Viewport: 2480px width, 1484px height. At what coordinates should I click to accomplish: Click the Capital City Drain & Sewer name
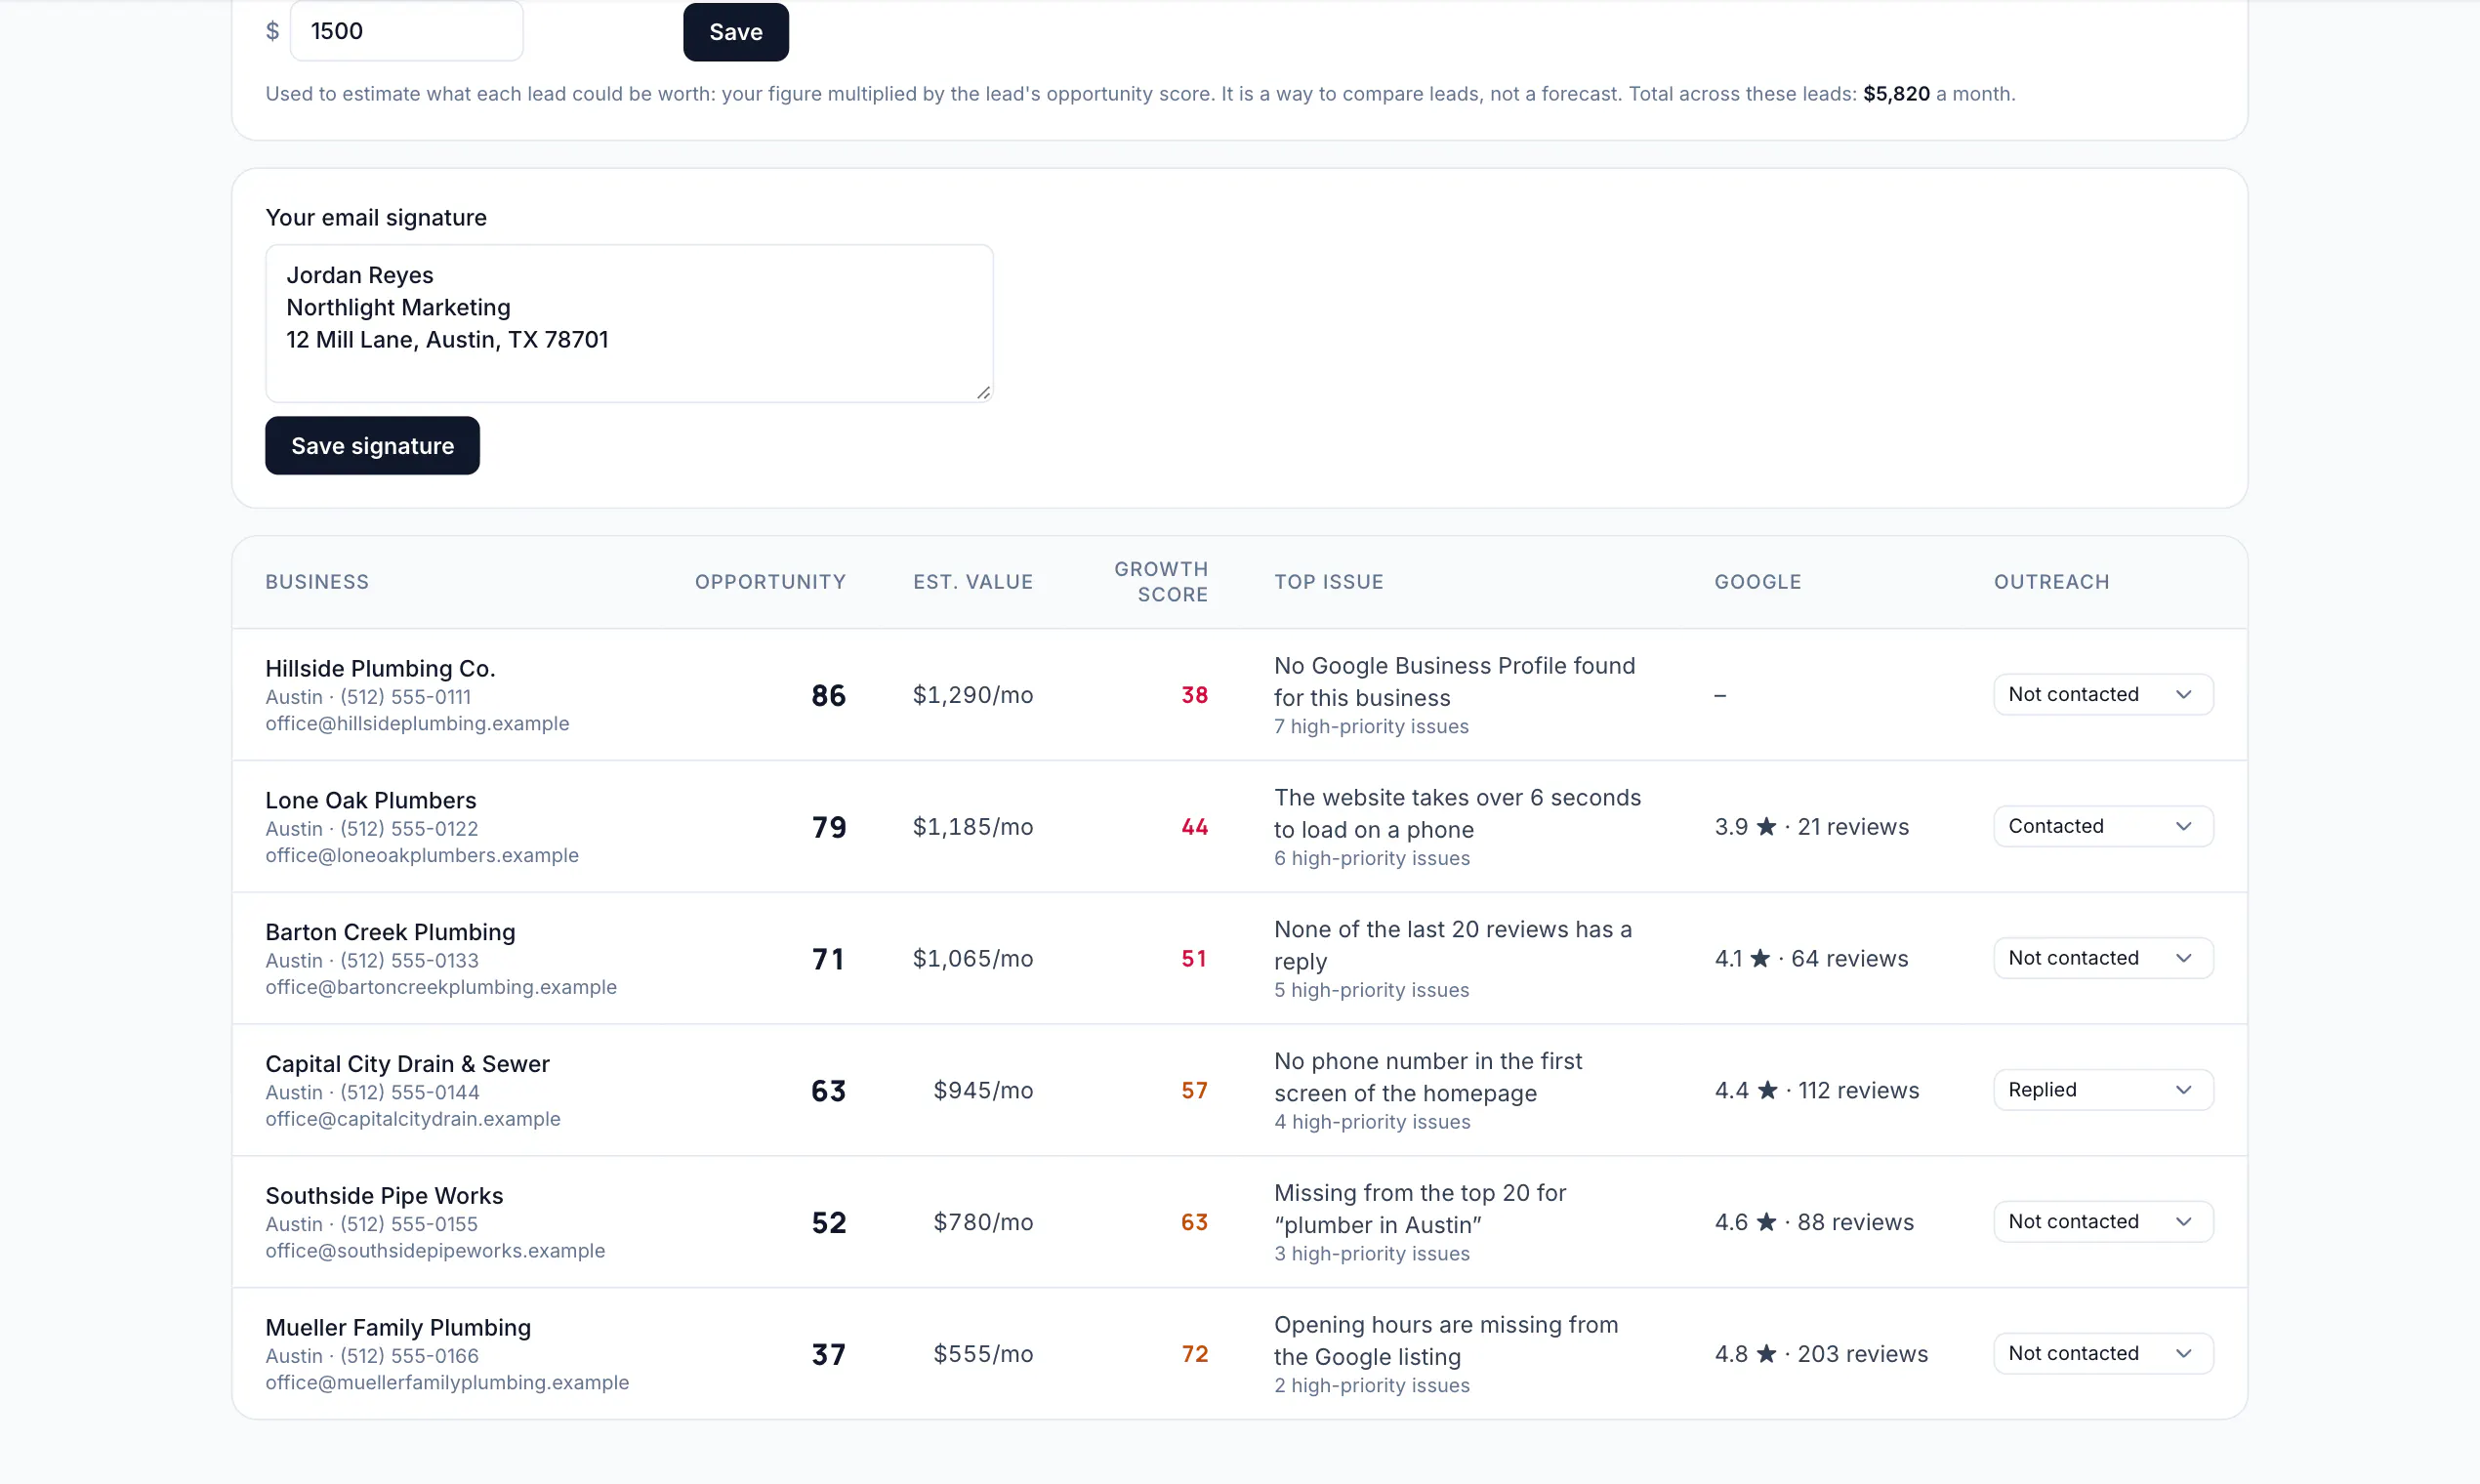pyautogui.click(x=407, y=1064)
